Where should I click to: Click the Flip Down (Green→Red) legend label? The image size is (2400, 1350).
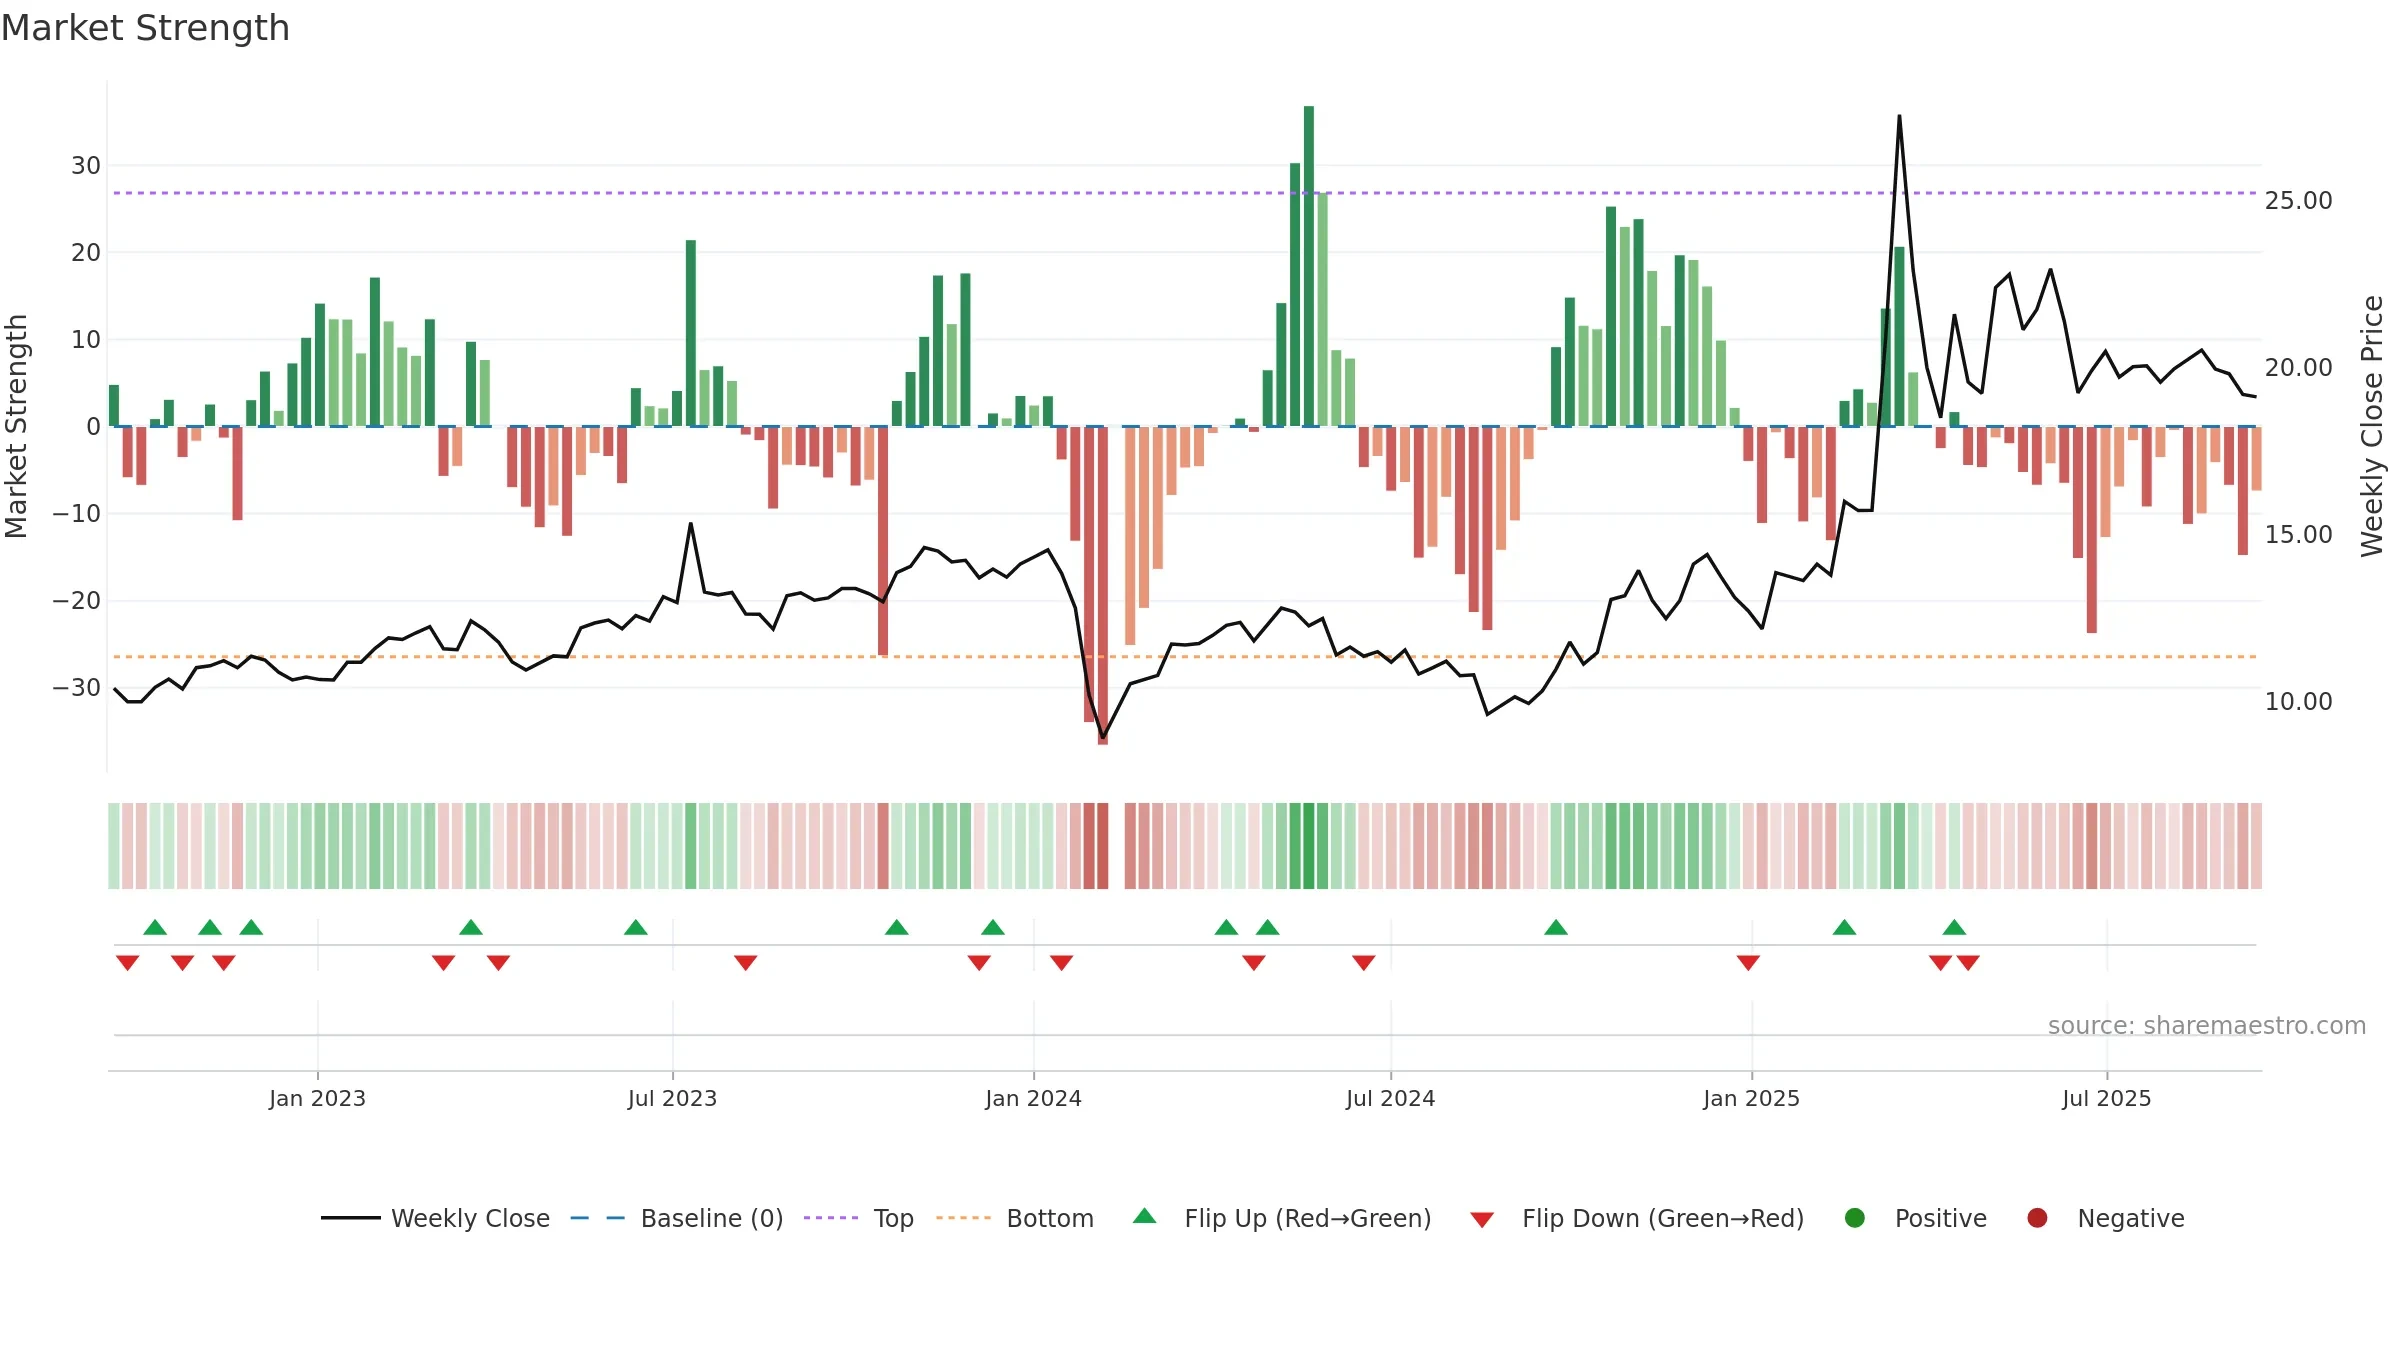point(1663,1218)
